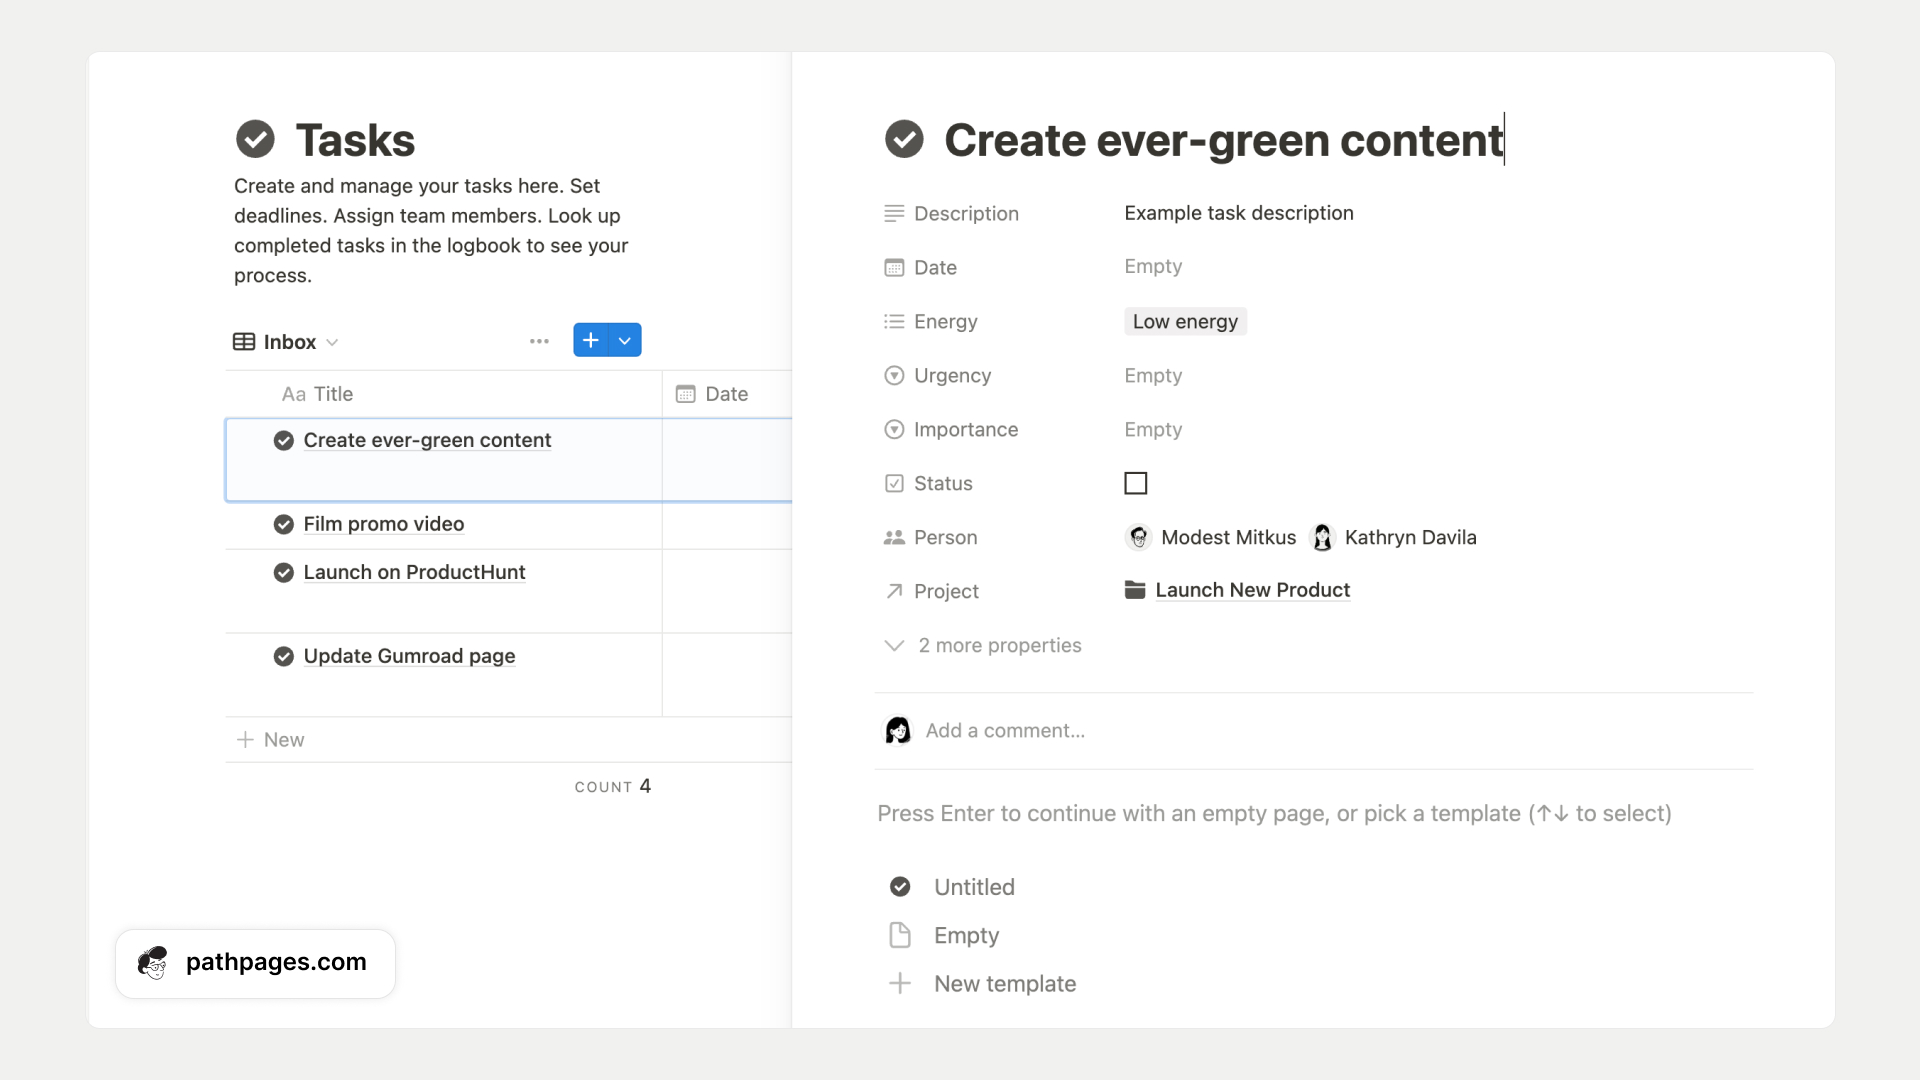Click the Person property people icon
The height and width of the screenshot is (1080, 1920).
click(x=894, y=537)
